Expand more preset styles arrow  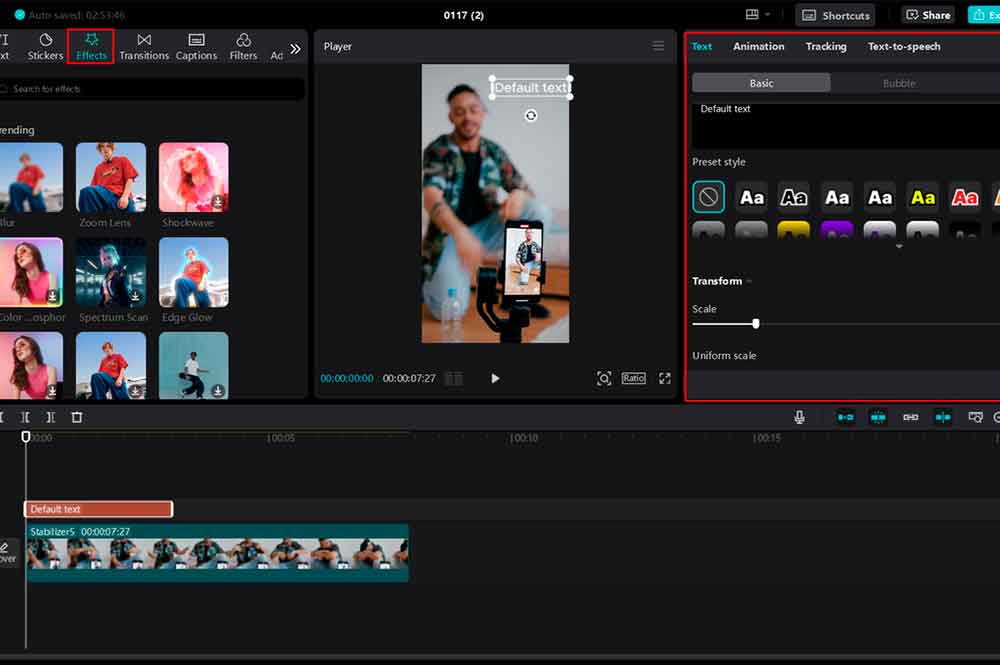899,246
